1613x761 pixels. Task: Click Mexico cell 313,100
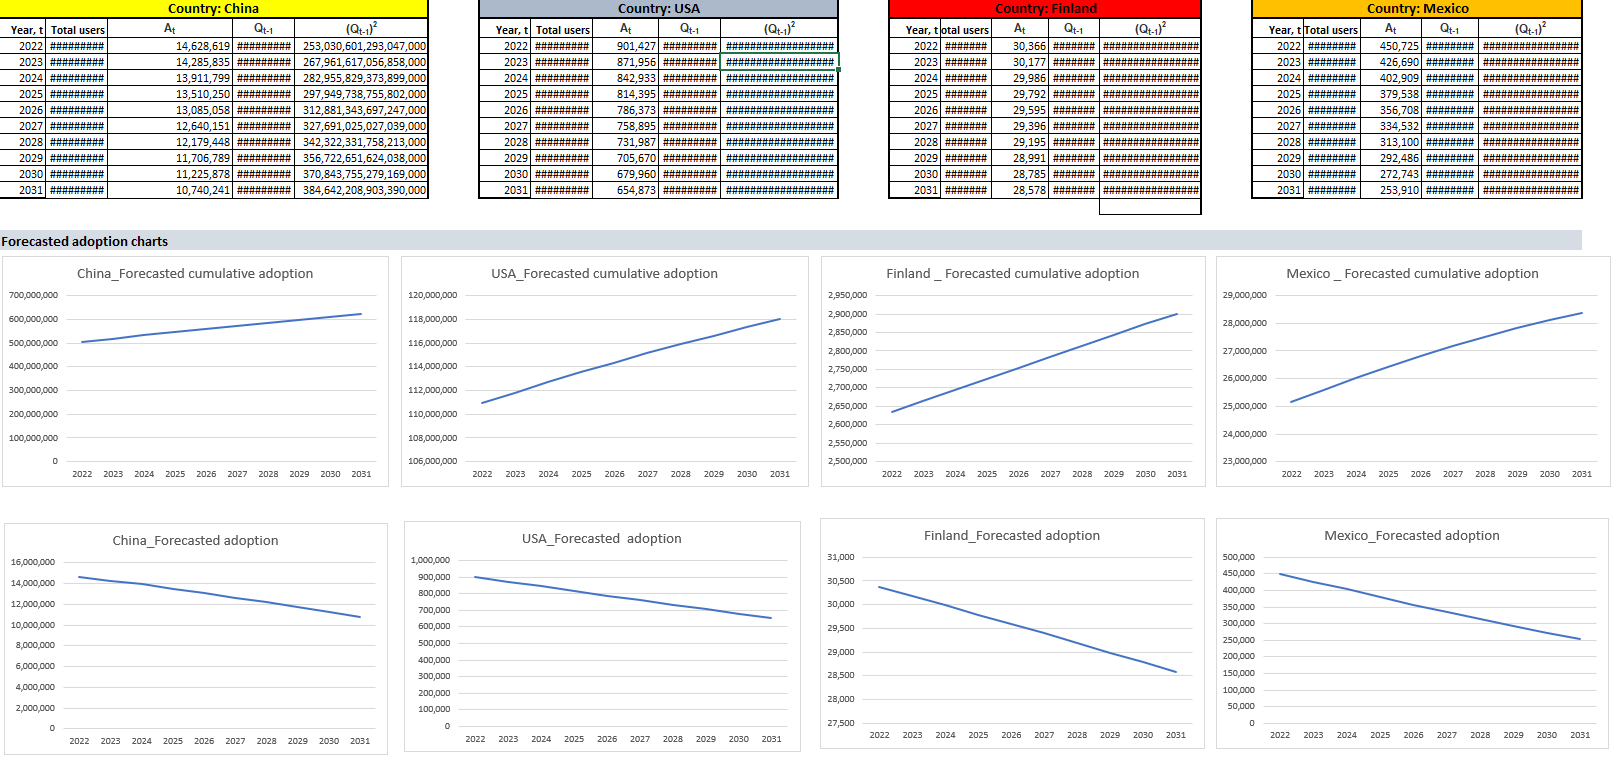[1391, 142]
